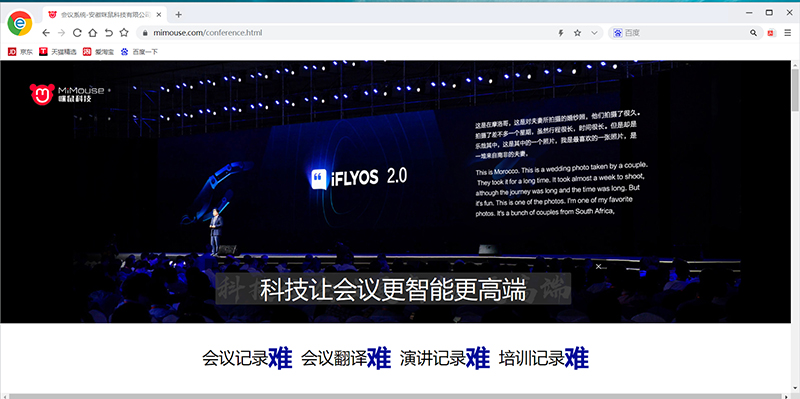The height and width of the screenshot is (399, 800).
Task: Click the lock icon in address bar
Action: tap(145, 33)
